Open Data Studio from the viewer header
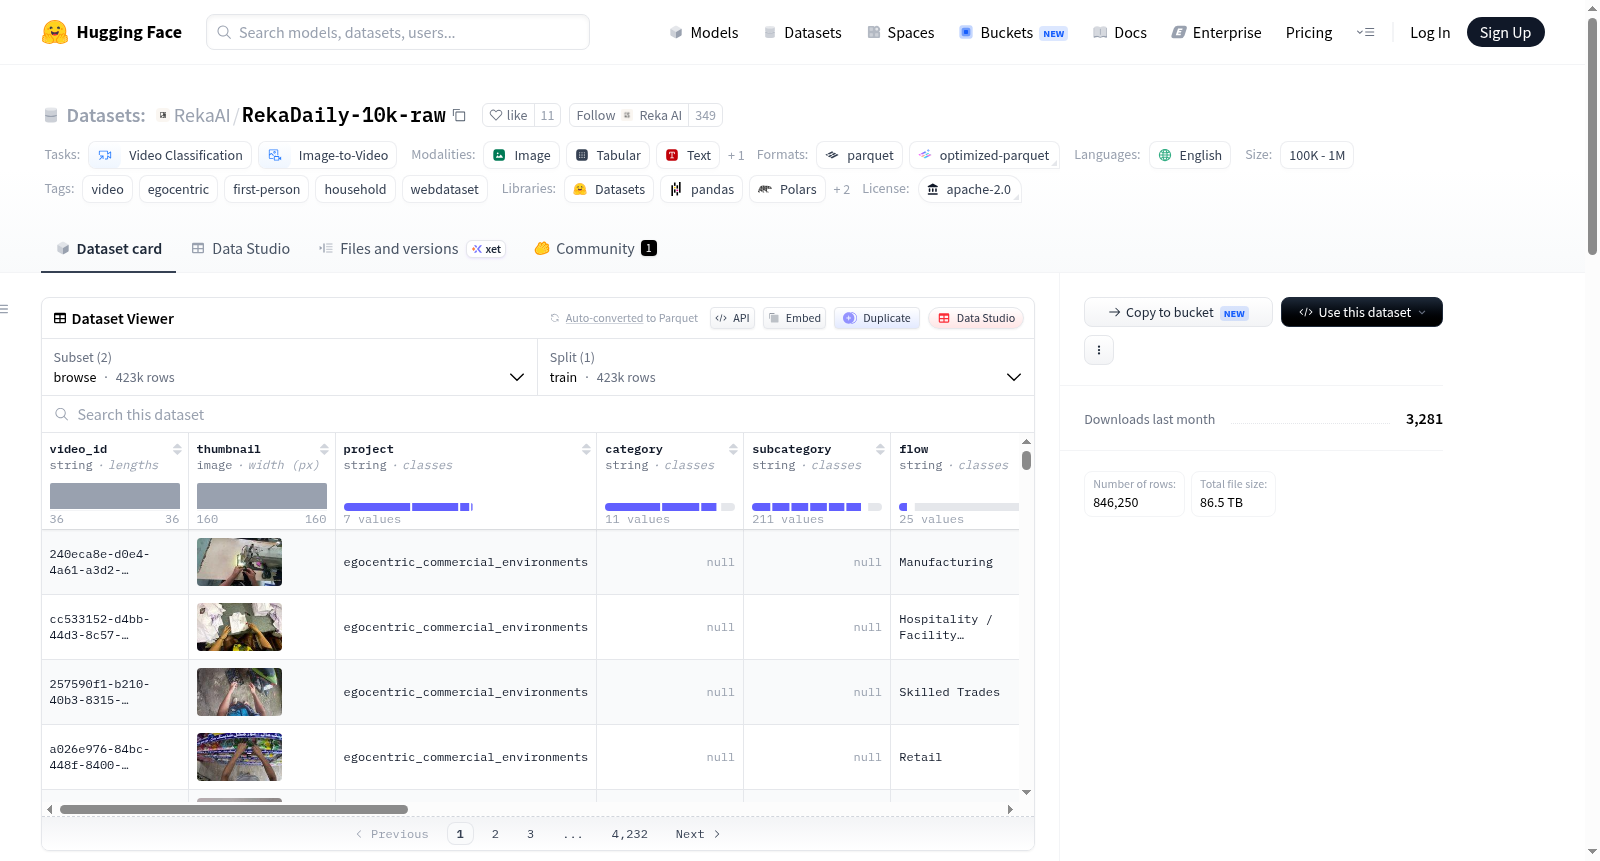The image size is (1600, 861). click(976, 318)
